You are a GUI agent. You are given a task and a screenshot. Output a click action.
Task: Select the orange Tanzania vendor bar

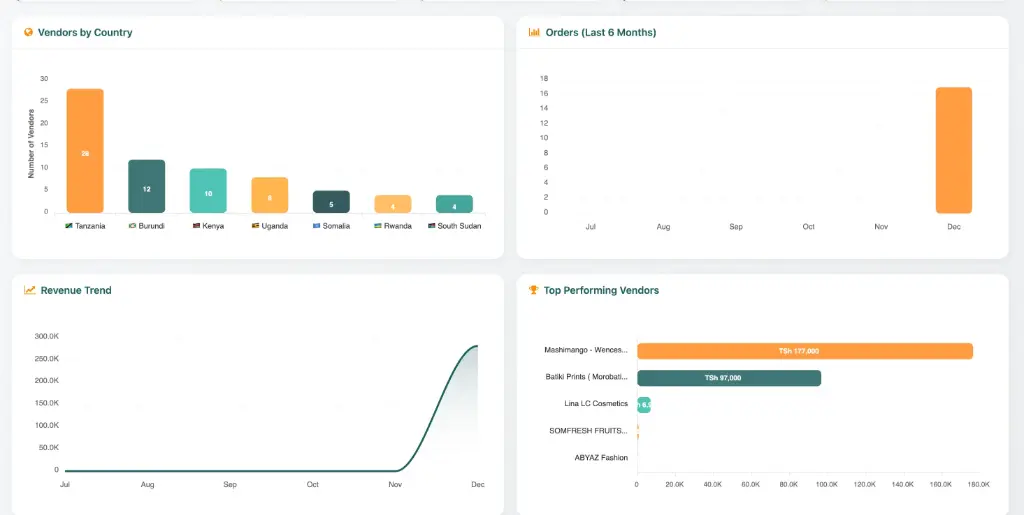point(85,150)
